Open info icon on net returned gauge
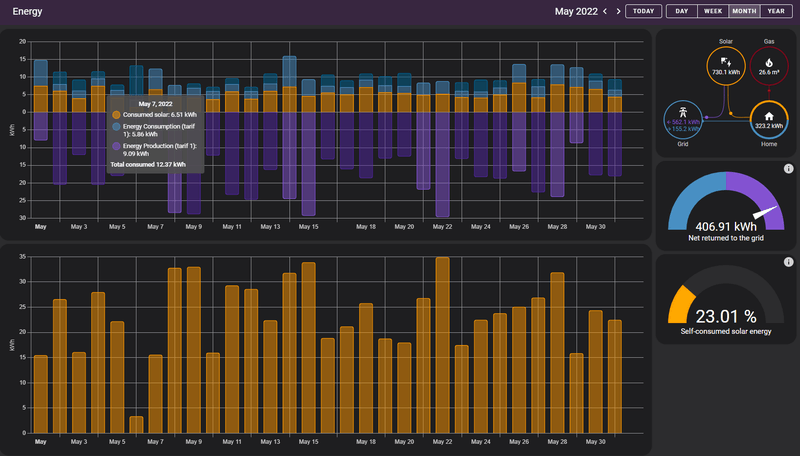Image resolution: width=800 pixels, height=456 pixels. click(x=788, y=169)
